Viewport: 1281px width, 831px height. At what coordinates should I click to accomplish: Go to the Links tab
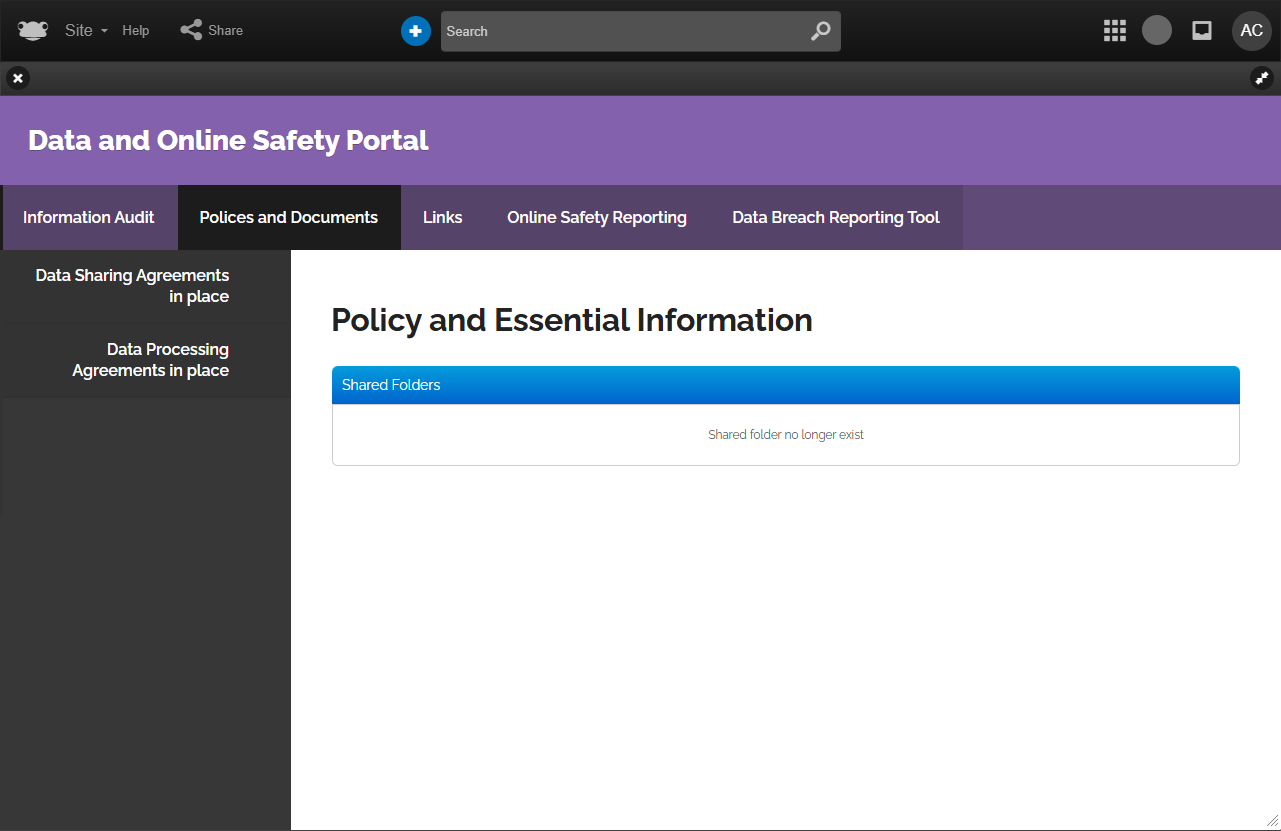pyautogui.click(x=442, y=217)
